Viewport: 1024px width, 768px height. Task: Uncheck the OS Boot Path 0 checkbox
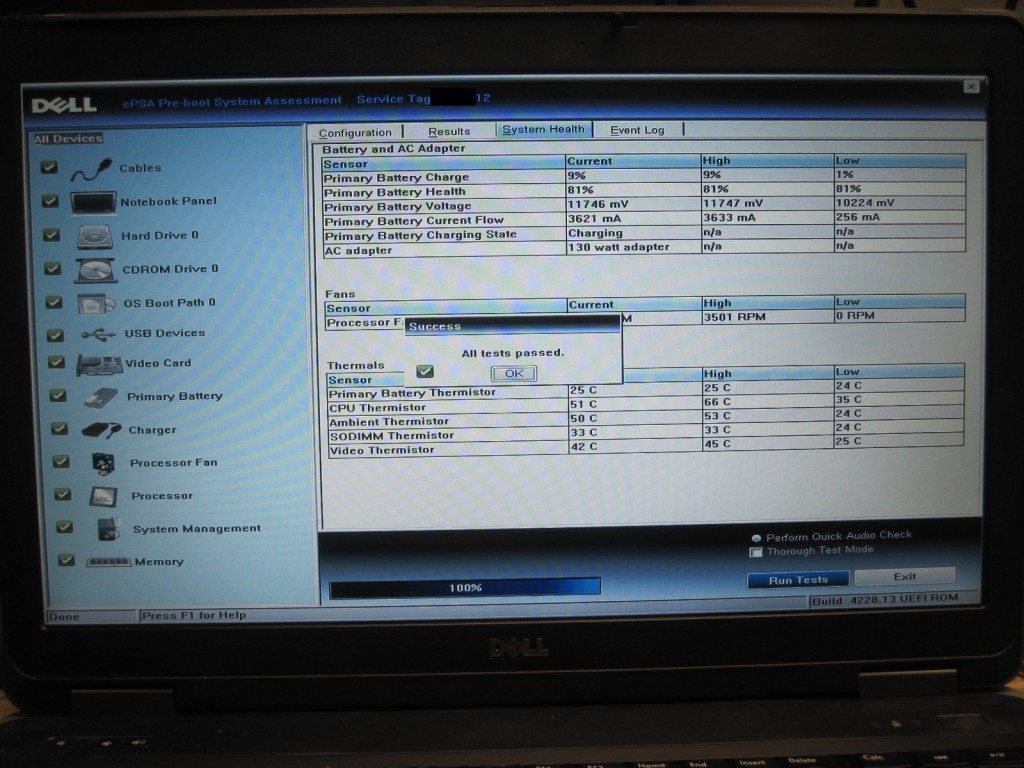point(54,302)
